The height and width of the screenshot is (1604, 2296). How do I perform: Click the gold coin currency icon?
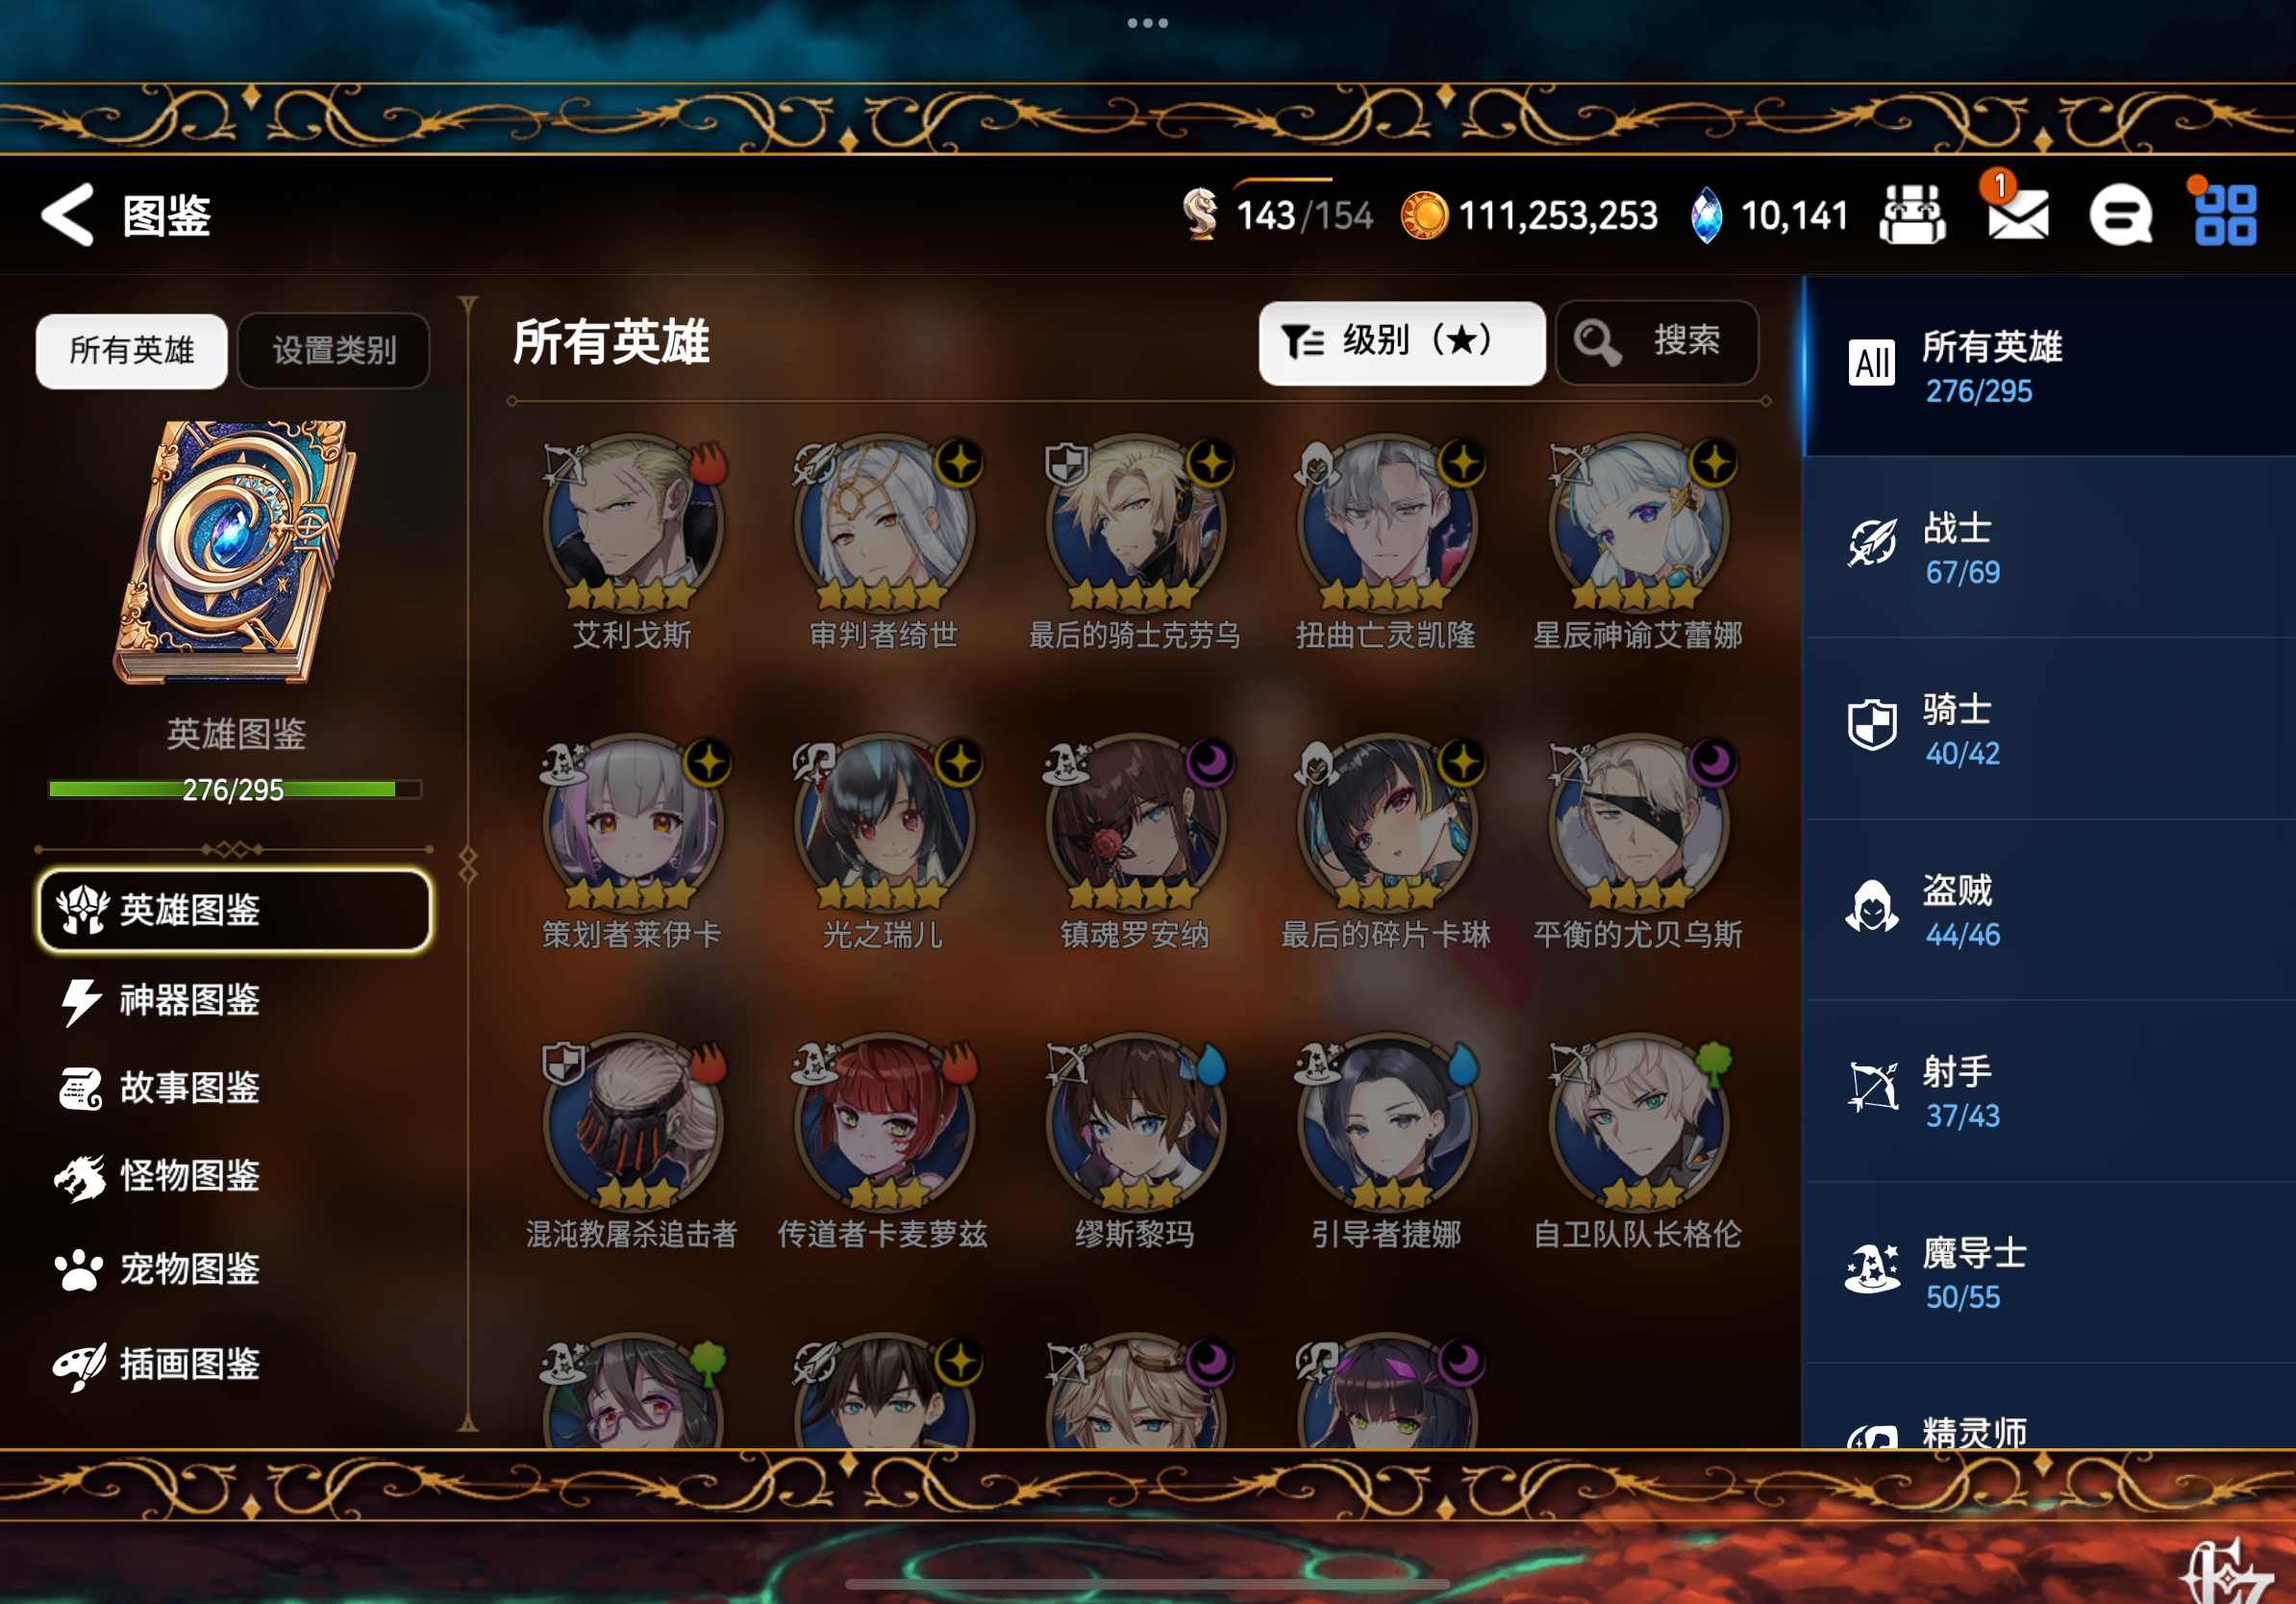1424,215
